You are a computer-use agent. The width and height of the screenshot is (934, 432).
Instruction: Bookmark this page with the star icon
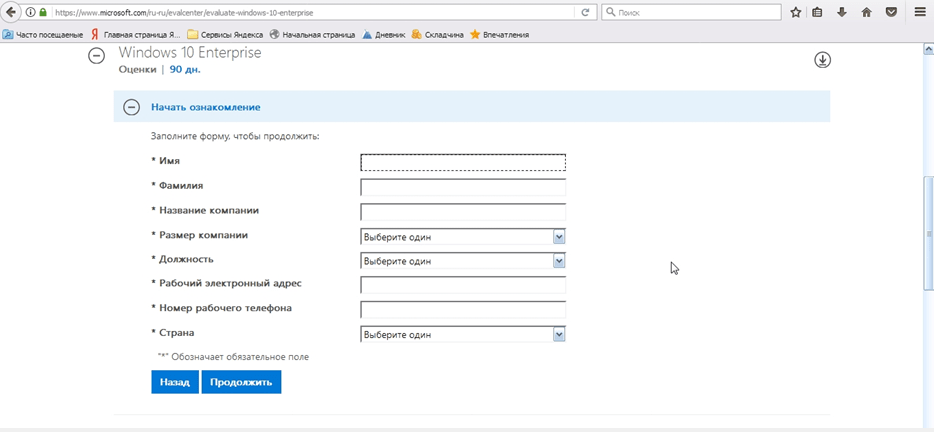pyautogui.click(x=796, y=12)
